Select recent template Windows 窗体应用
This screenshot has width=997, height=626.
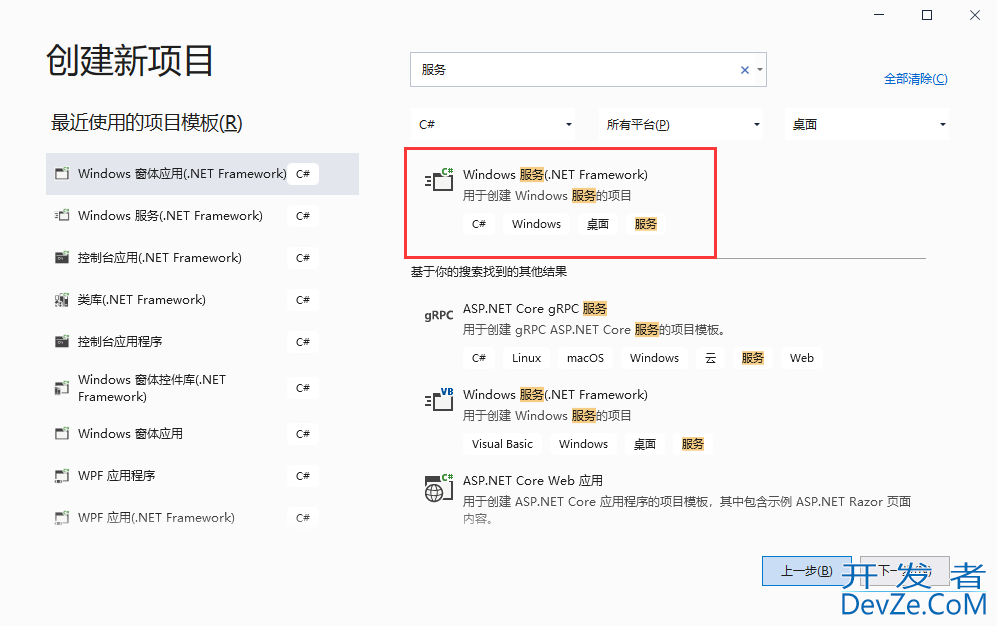pos(202,433)
